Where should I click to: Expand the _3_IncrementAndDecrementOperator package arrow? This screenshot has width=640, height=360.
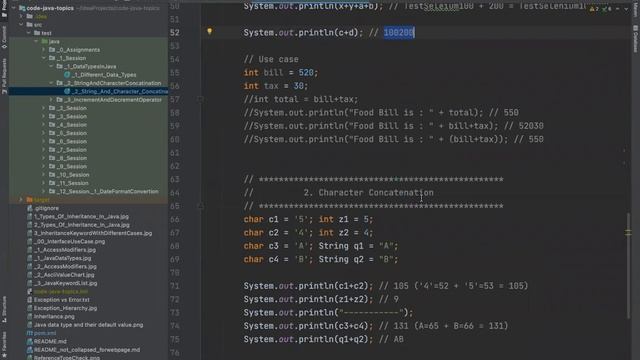click(51, 100)
